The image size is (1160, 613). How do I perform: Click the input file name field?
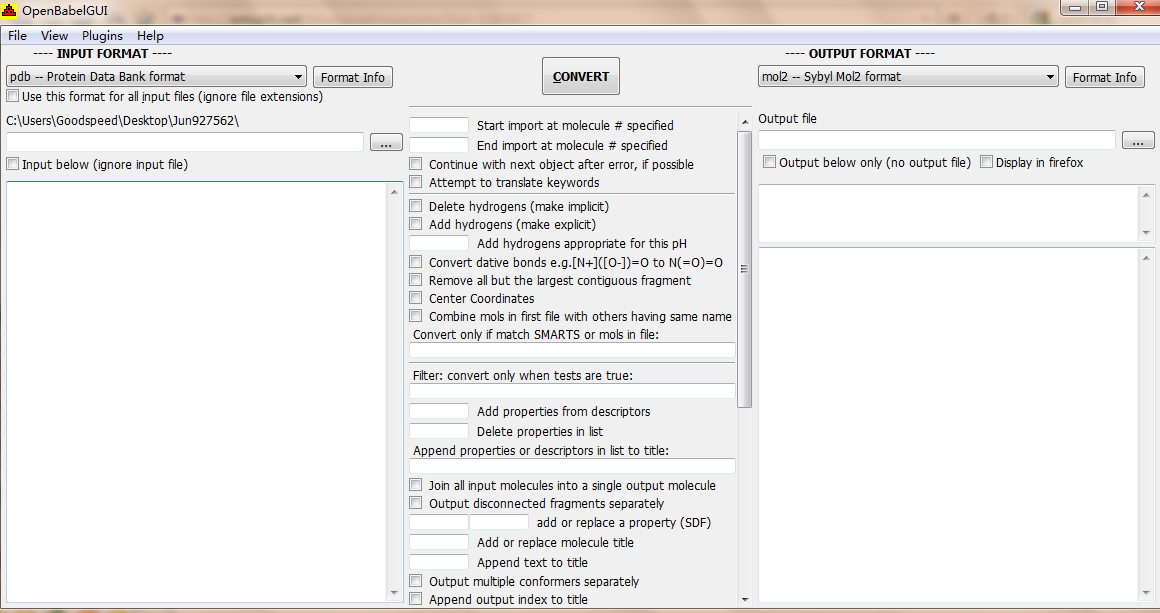tap(185, 142)
